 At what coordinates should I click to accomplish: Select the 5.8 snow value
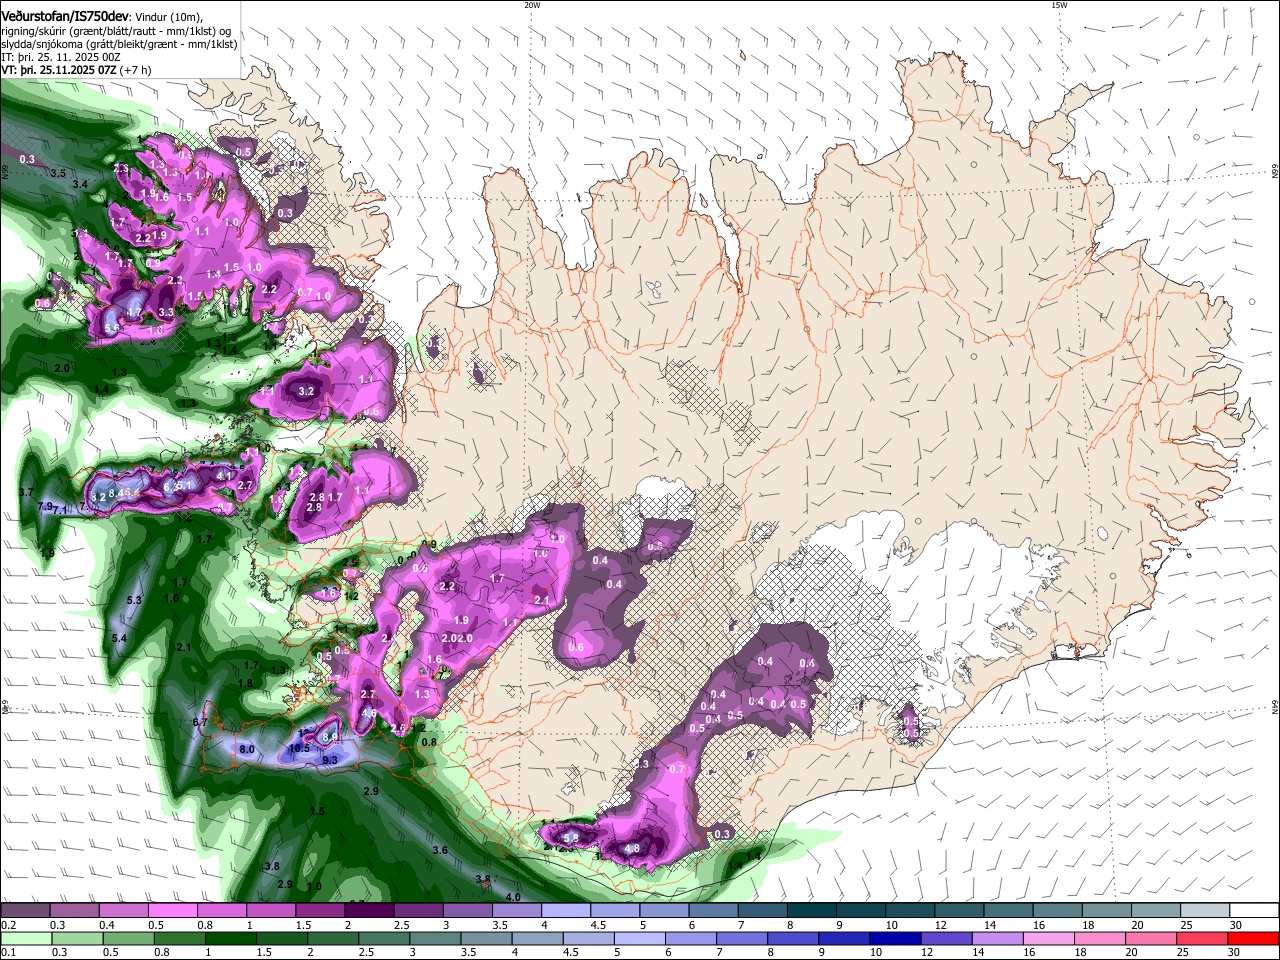click(x=571, y=838)
